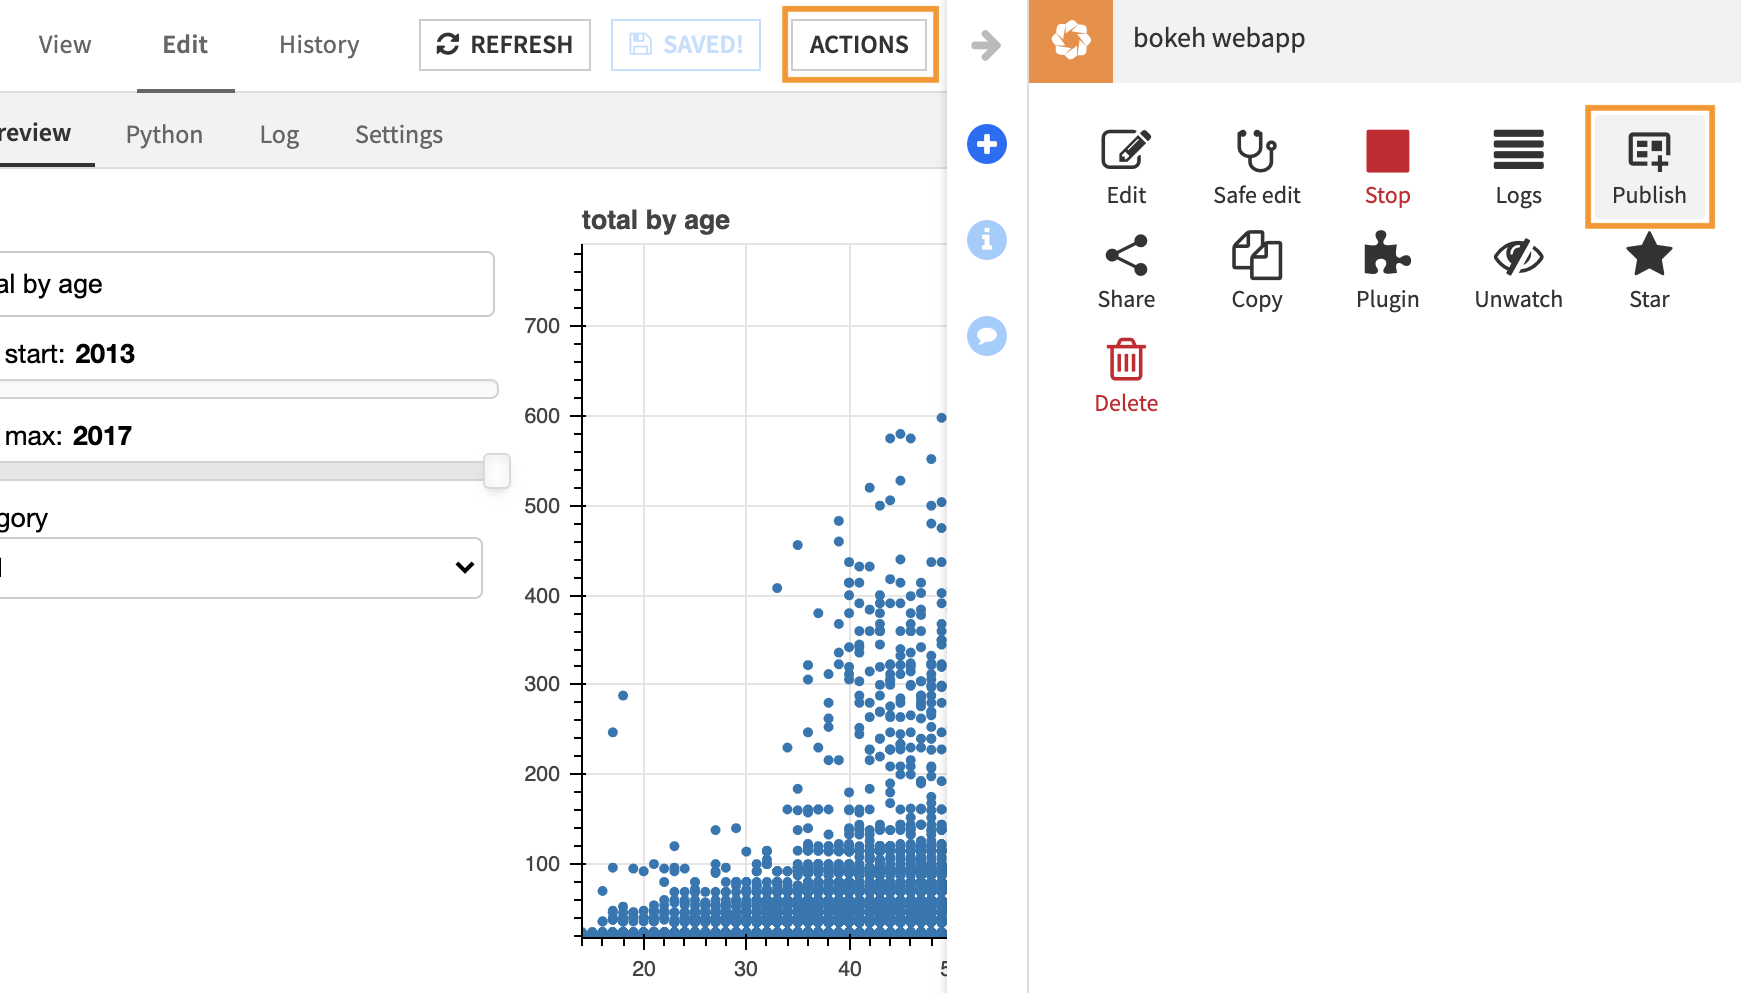Click the plot title text field
Viewport: 1741px width, 993px height.
(x=246, y=284)
